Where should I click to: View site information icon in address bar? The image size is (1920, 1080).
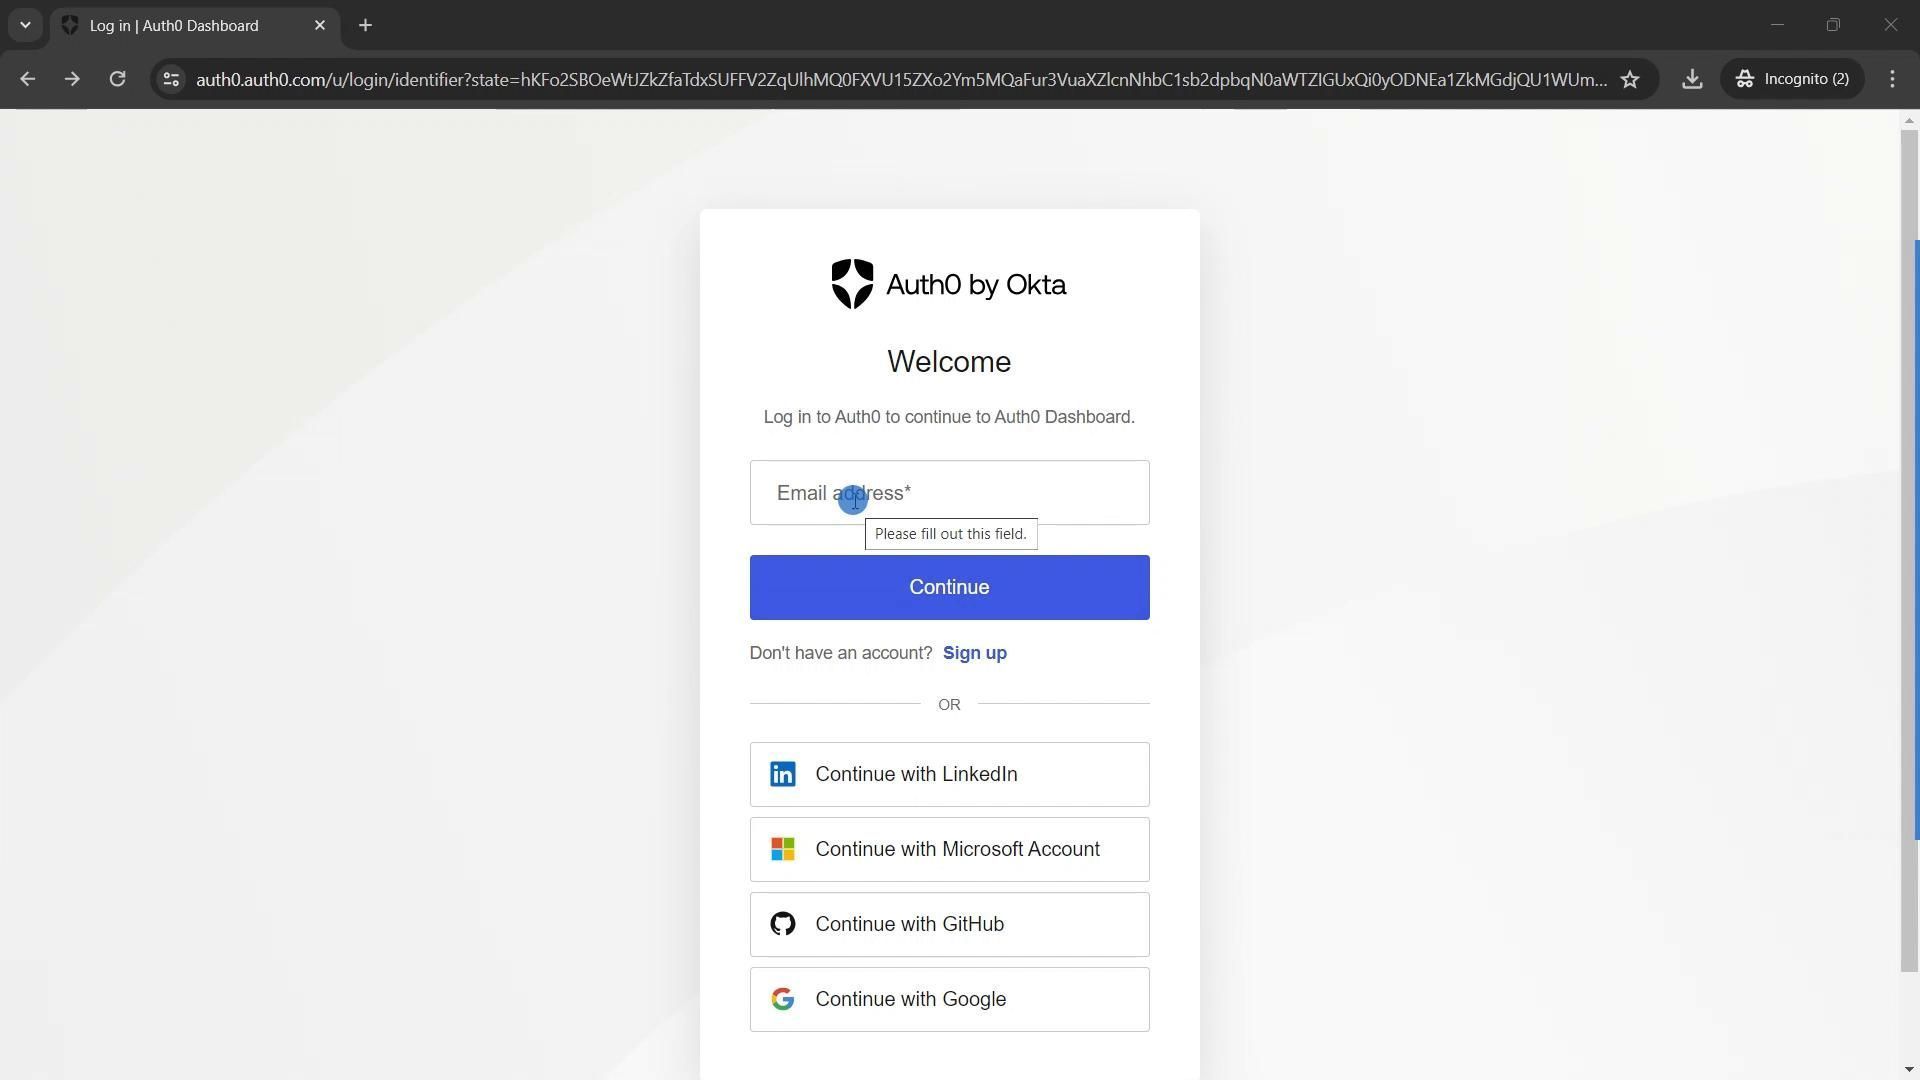coord(171,80)
